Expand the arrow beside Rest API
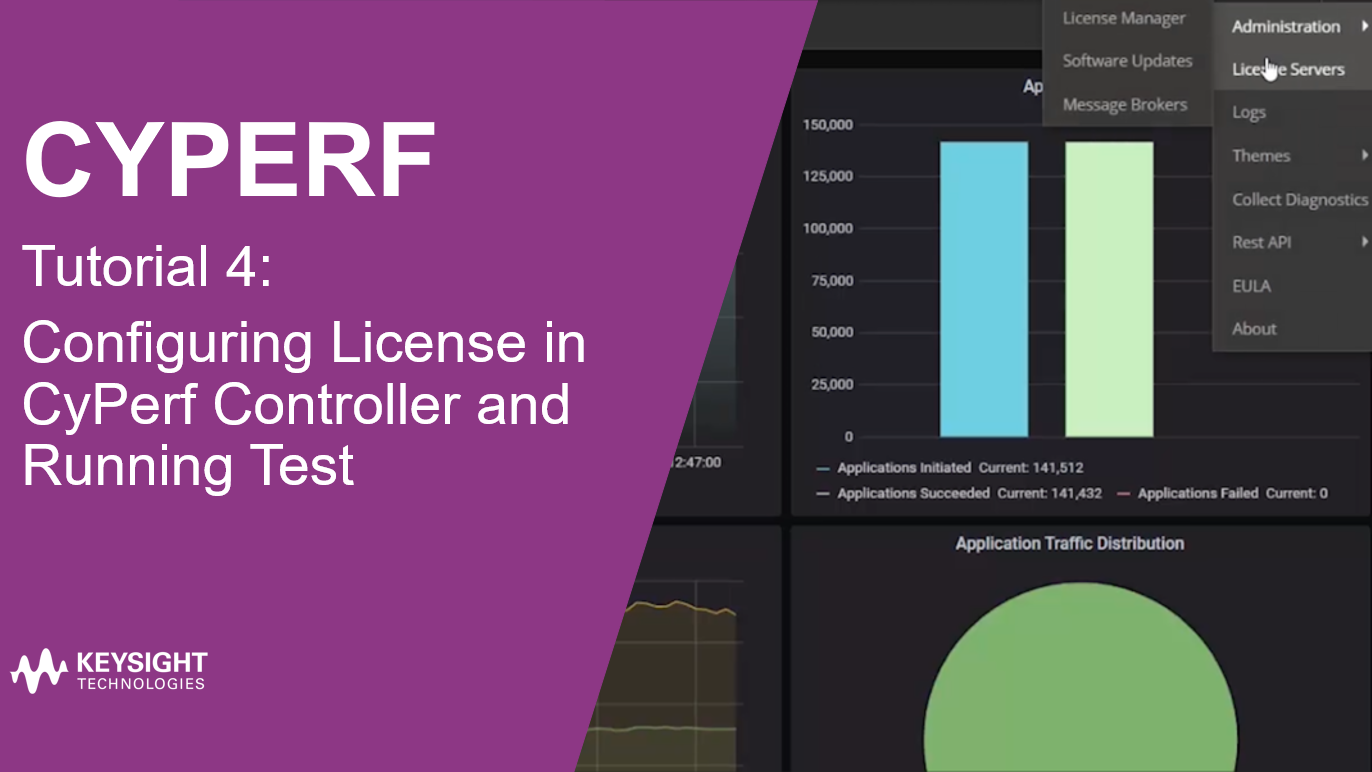 click(1365, 243)
